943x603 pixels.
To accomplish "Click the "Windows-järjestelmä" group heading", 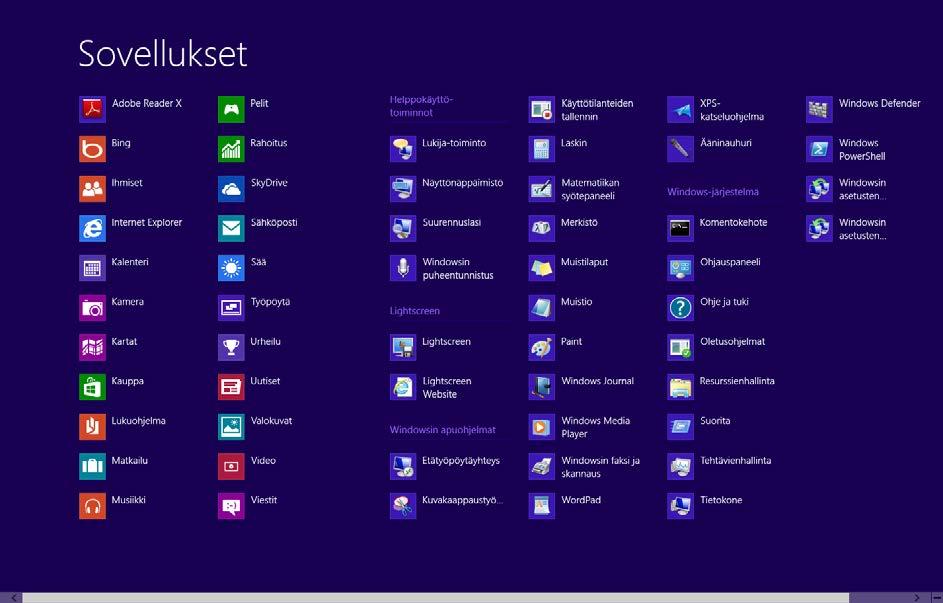I will [713, 192].
